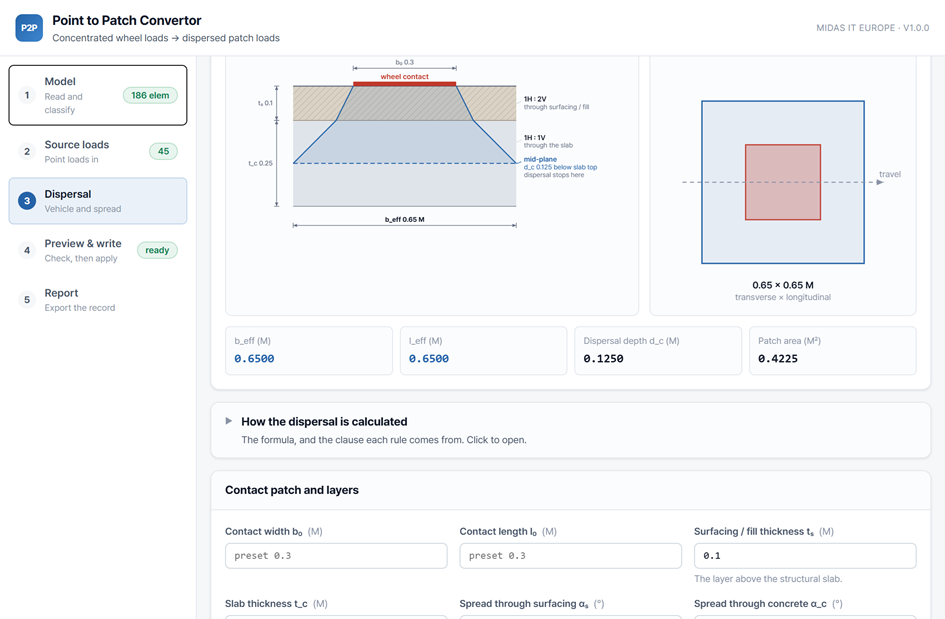Click the P2P app logo icon
The image size is (945, 619).
(29, 28)
